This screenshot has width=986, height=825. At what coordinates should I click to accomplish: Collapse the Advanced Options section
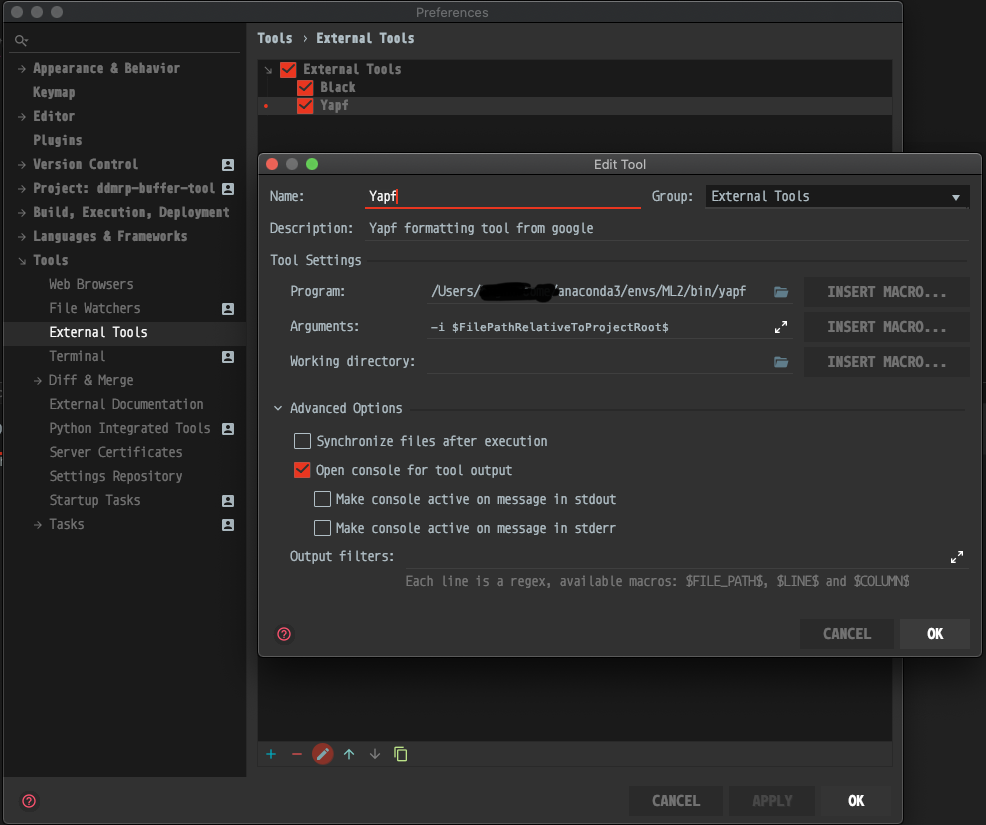click(x=278, y=408)
